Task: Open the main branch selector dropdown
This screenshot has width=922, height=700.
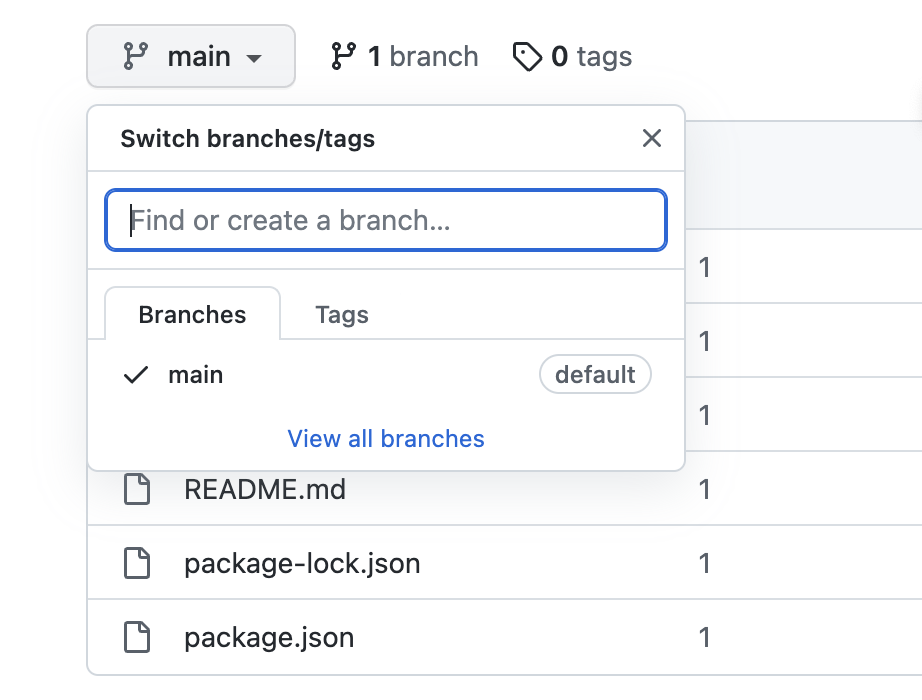Action: coord(191,56)
